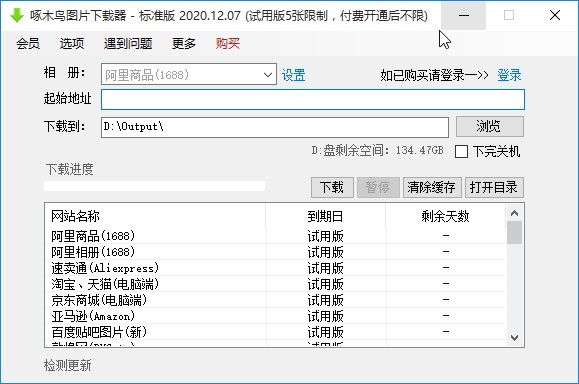Open the 选项 menu
Screen dimensions: 579x384
point(72,44)
